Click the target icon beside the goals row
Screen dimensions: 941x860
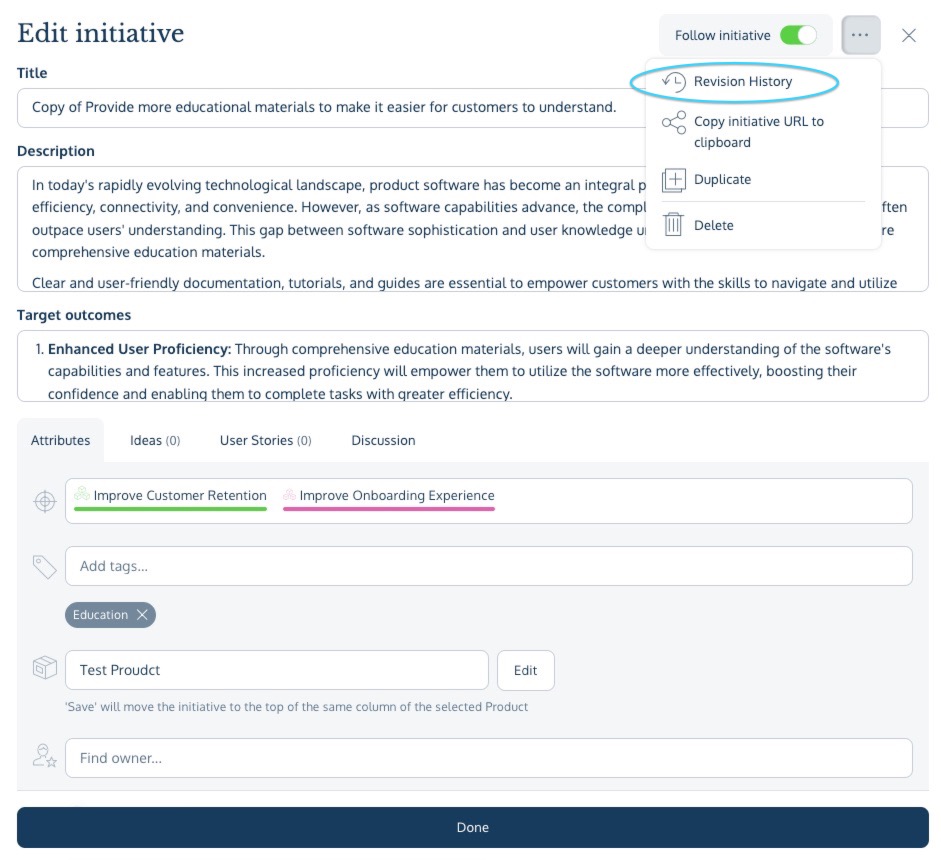click(42, 500)
